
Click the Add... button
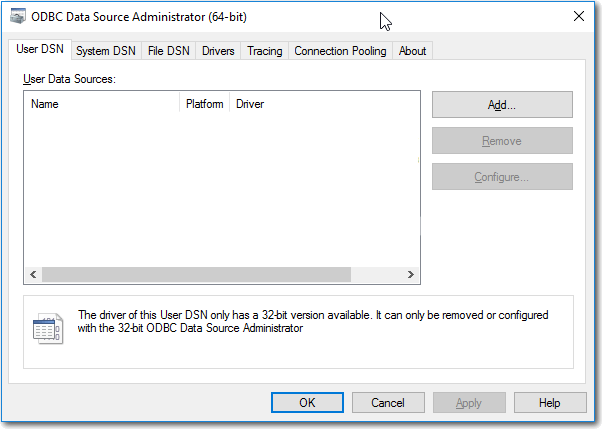tap(502, 104)
